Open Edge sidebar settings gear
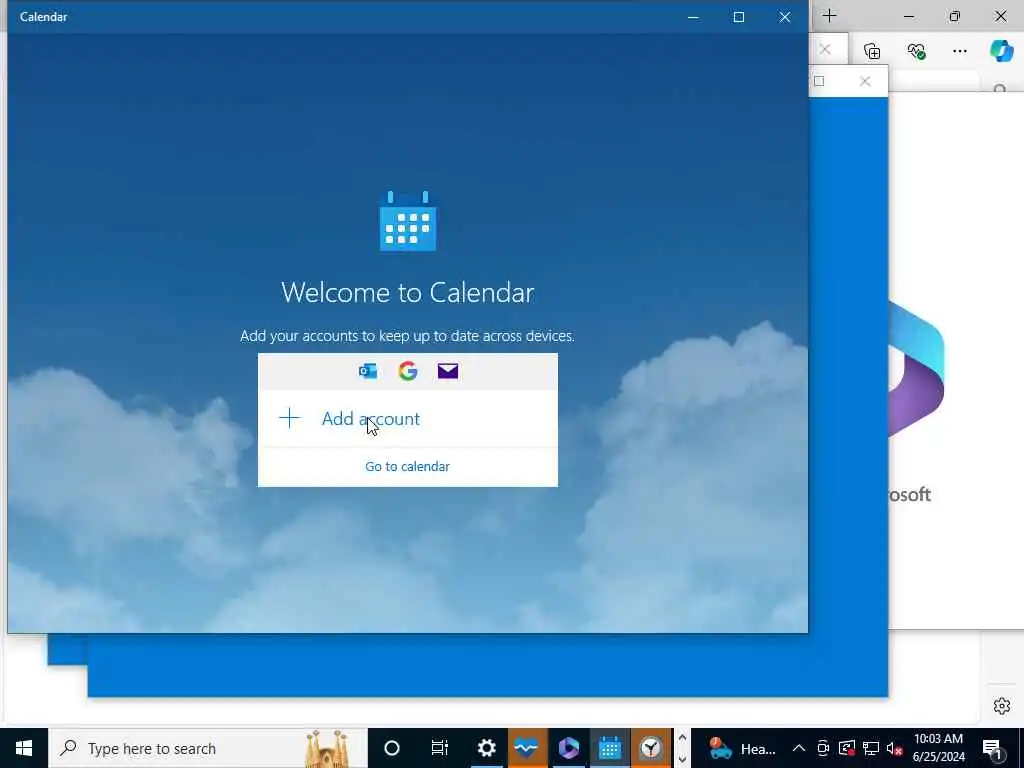The width and height of the screenshot is (1024, 768). [1002, 706]
